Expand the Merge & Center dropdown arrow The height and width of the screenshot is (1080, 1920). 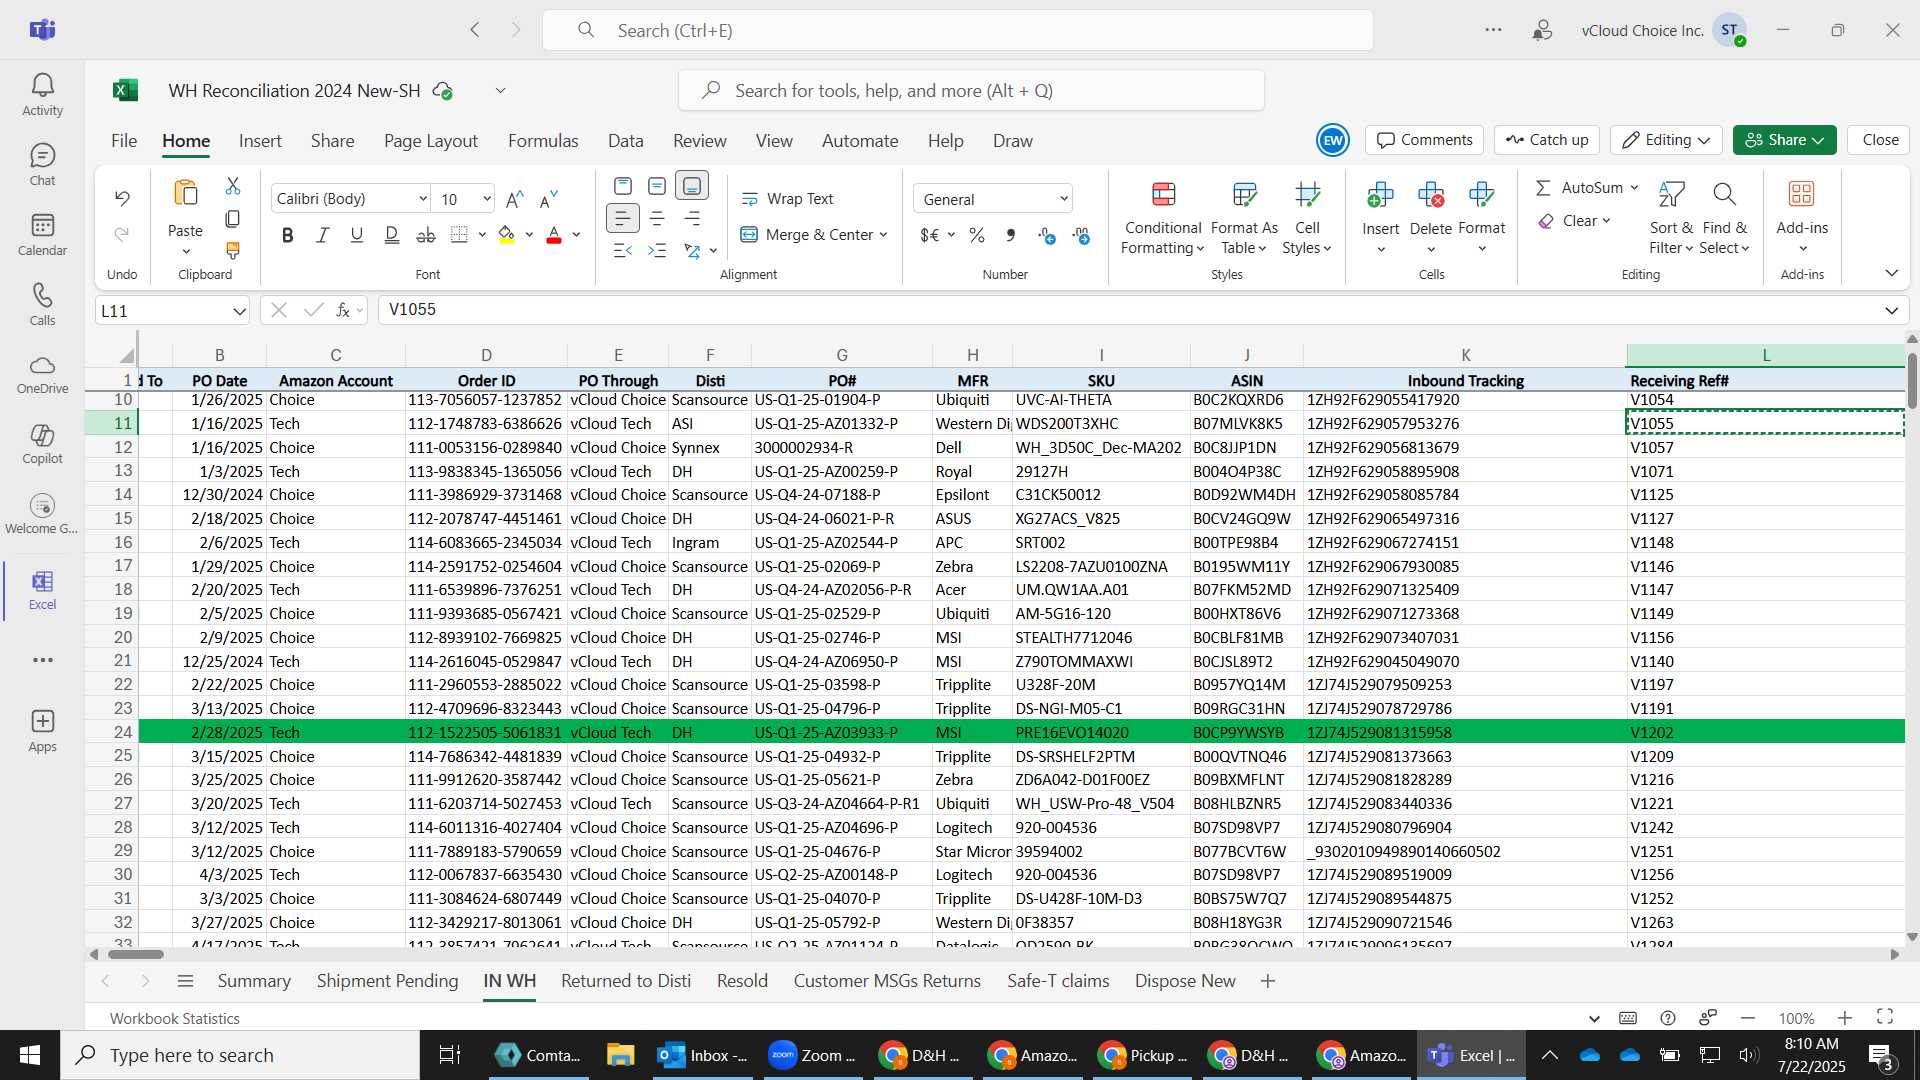(x=884, y=235)
